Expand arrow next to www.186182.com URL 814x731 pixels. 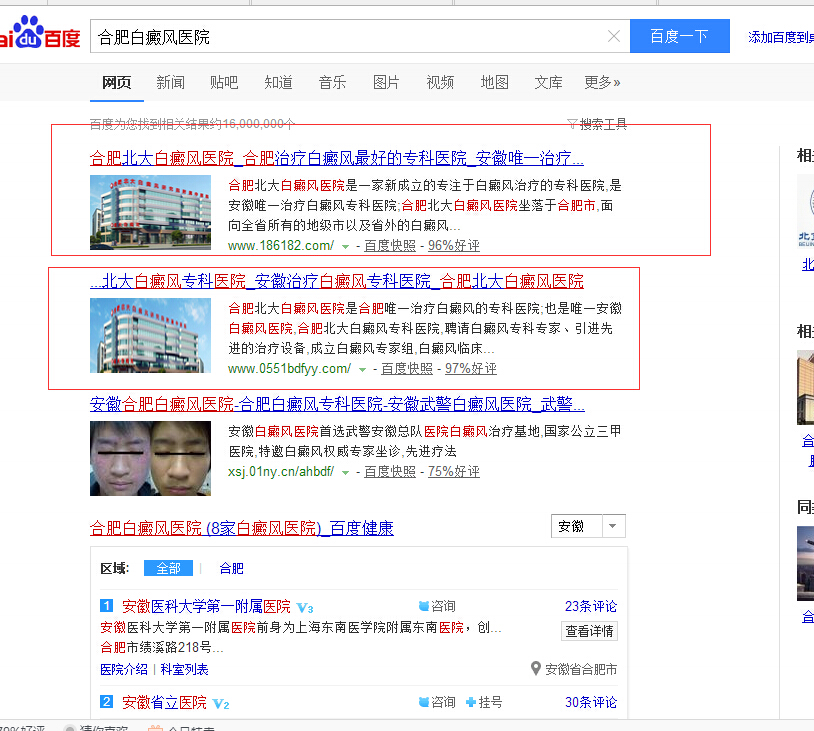[x=345, y=246]
